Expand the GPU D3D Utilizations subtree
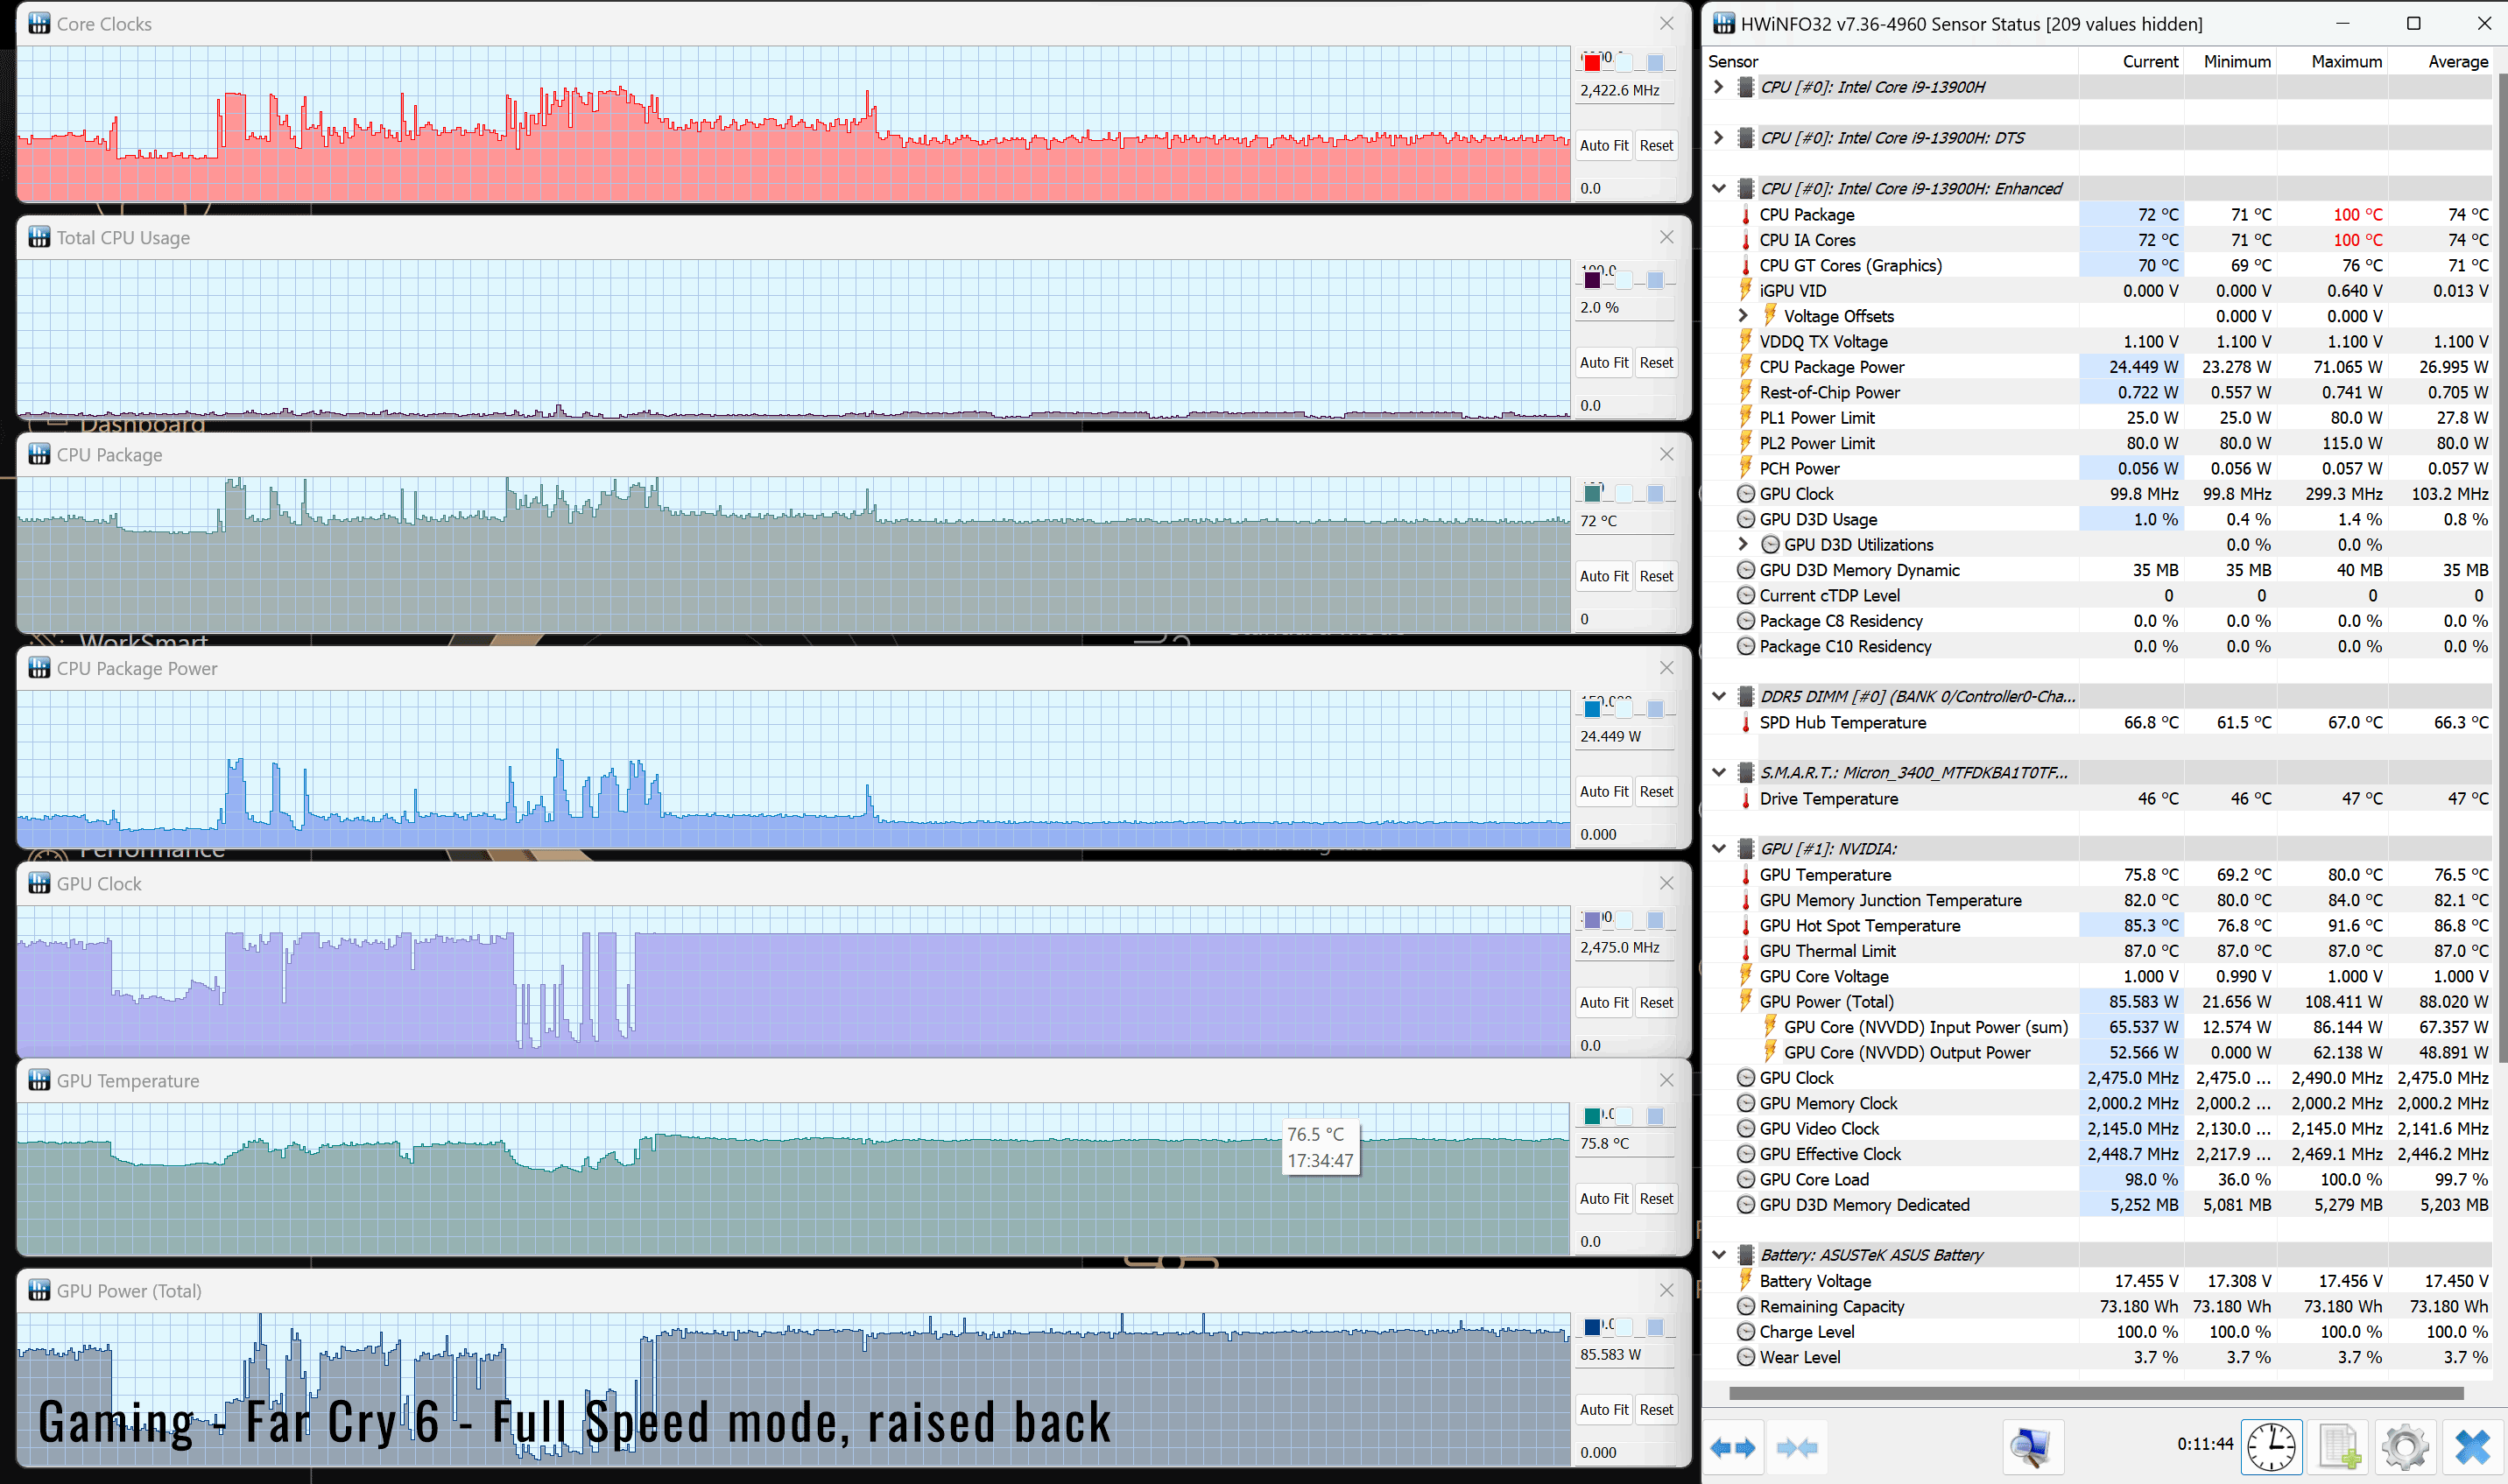 pyautogui.click(x=1743, y=544)
